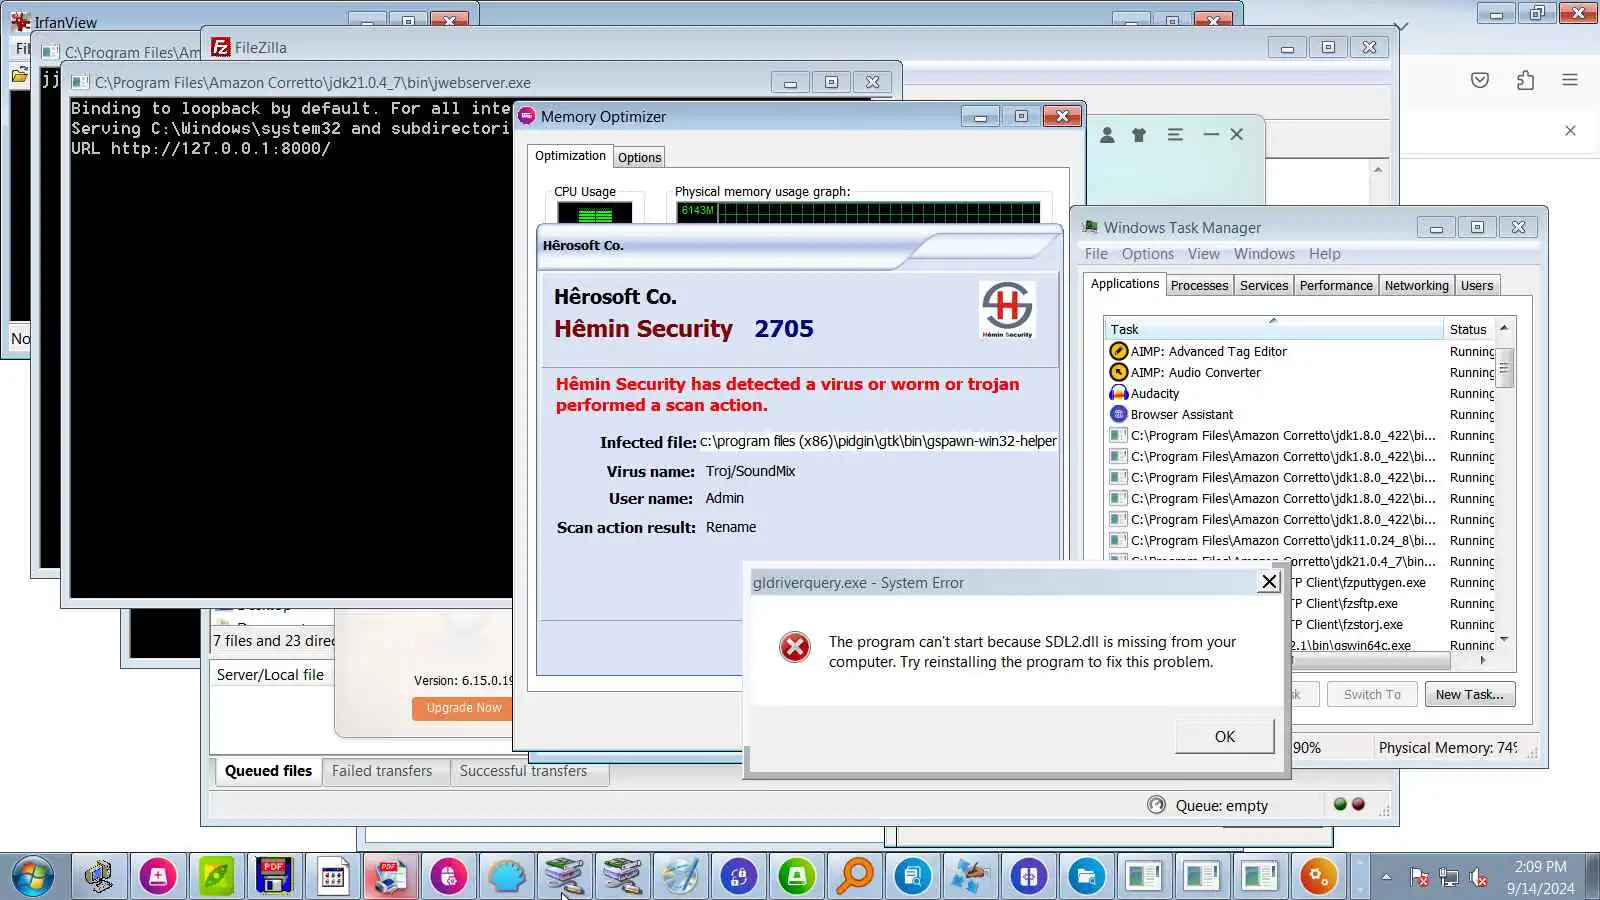Open Options tab in Memory Optimizer
Screen dimensions: 1600x900
click(x=639, y=157)
